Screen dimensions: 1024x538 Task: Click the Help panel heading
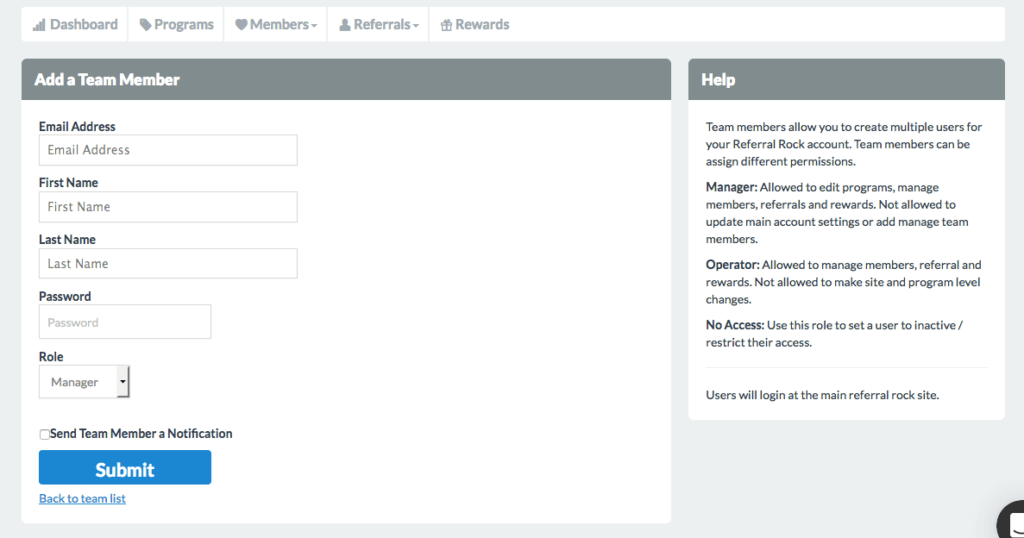(x=718, y=80)
